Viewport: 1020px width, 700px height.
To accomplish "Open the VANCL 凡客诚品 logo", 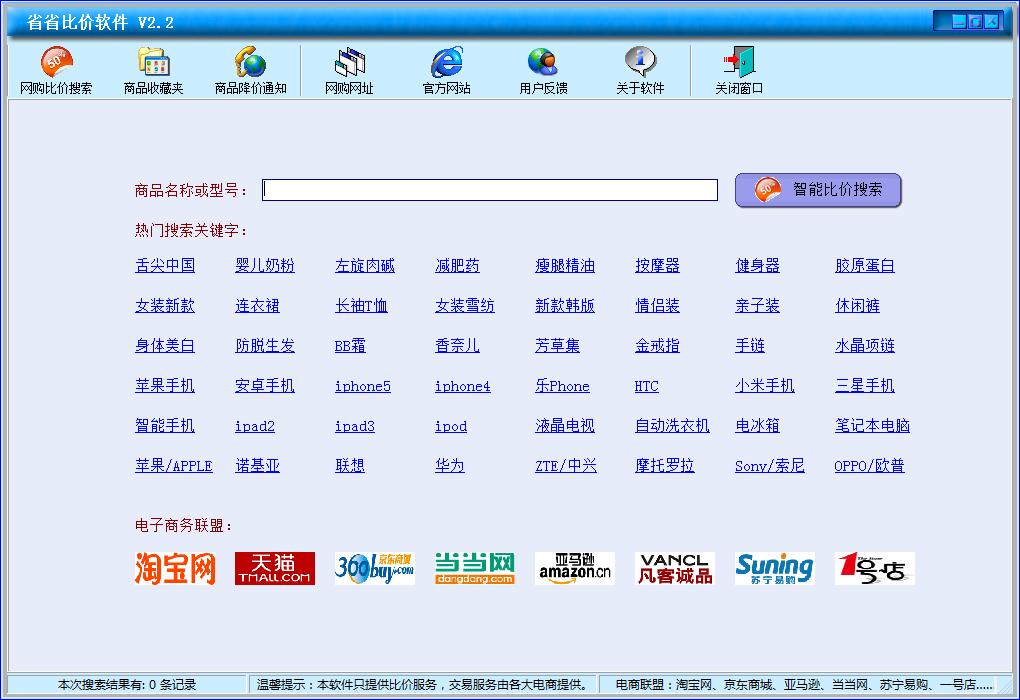I will (x=675, y=569).
